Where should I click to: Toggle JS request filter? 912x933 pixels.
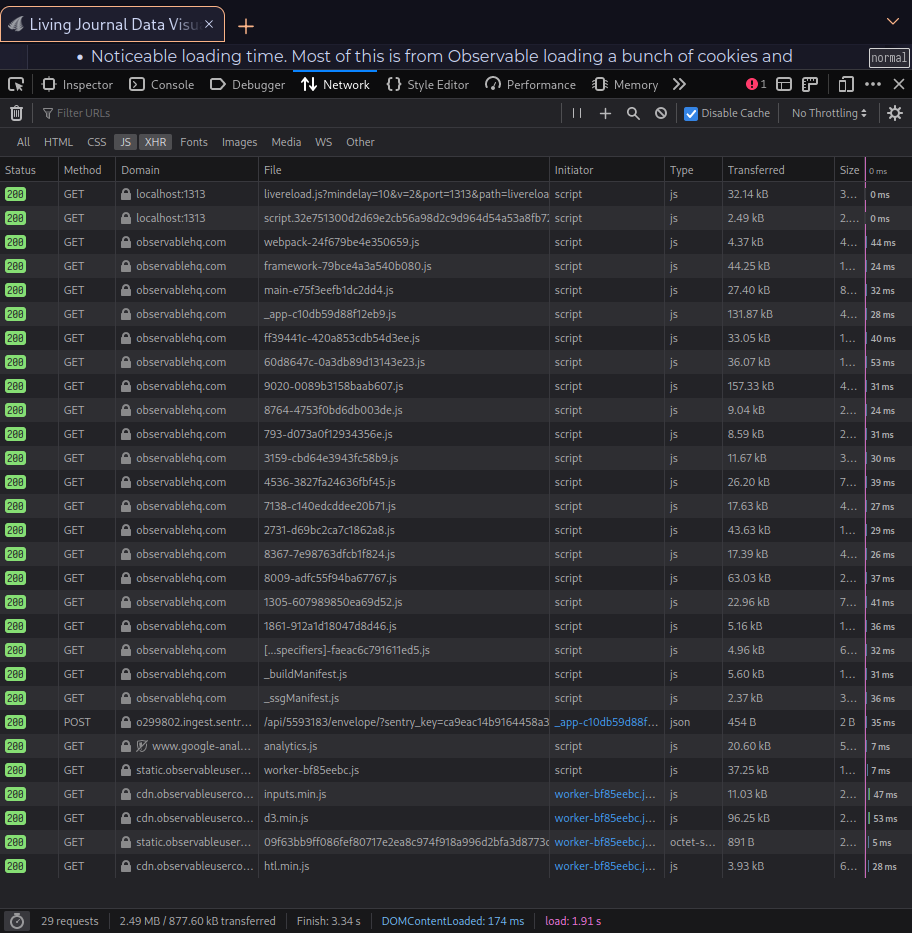point(126,142)
